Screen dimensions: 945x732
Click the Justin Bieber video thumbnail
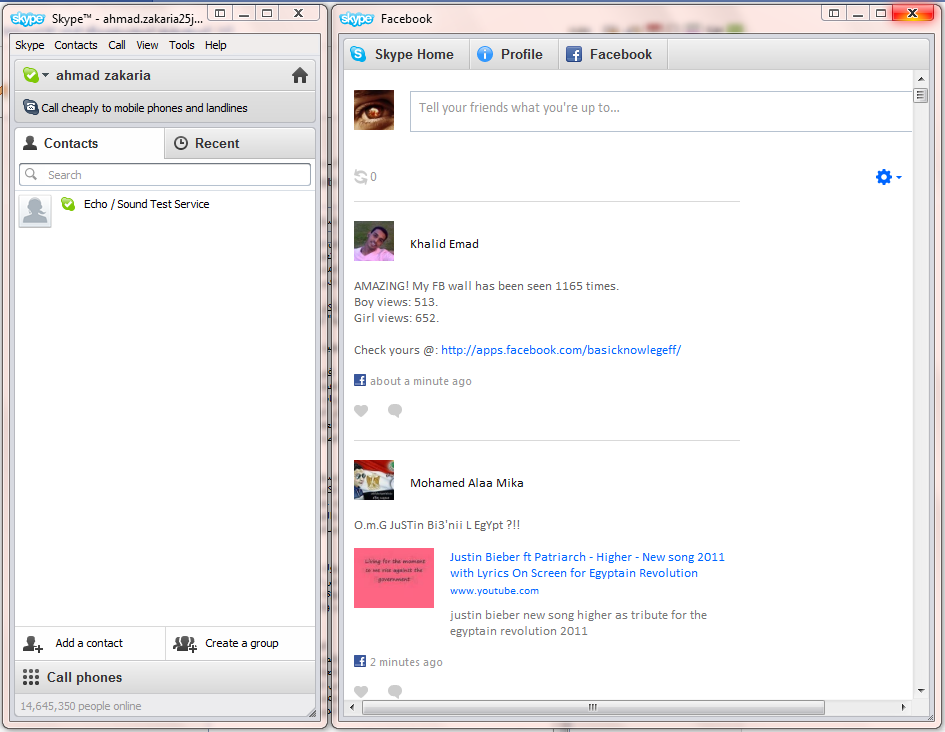click(x=394, y=578)
